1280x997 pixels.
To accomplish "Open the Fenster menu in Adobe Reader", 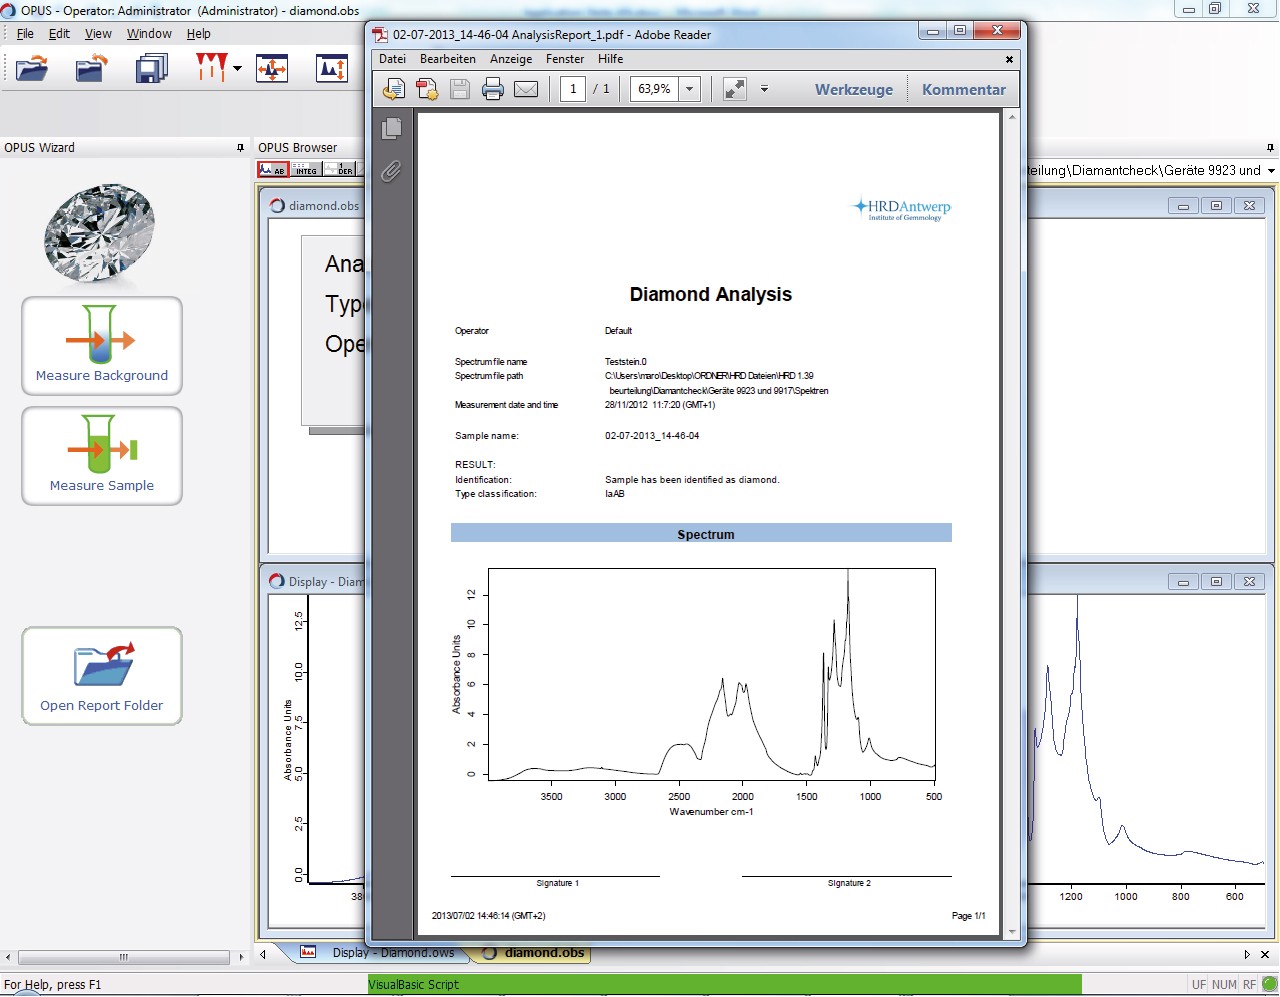I will click(x=565, y=59).
